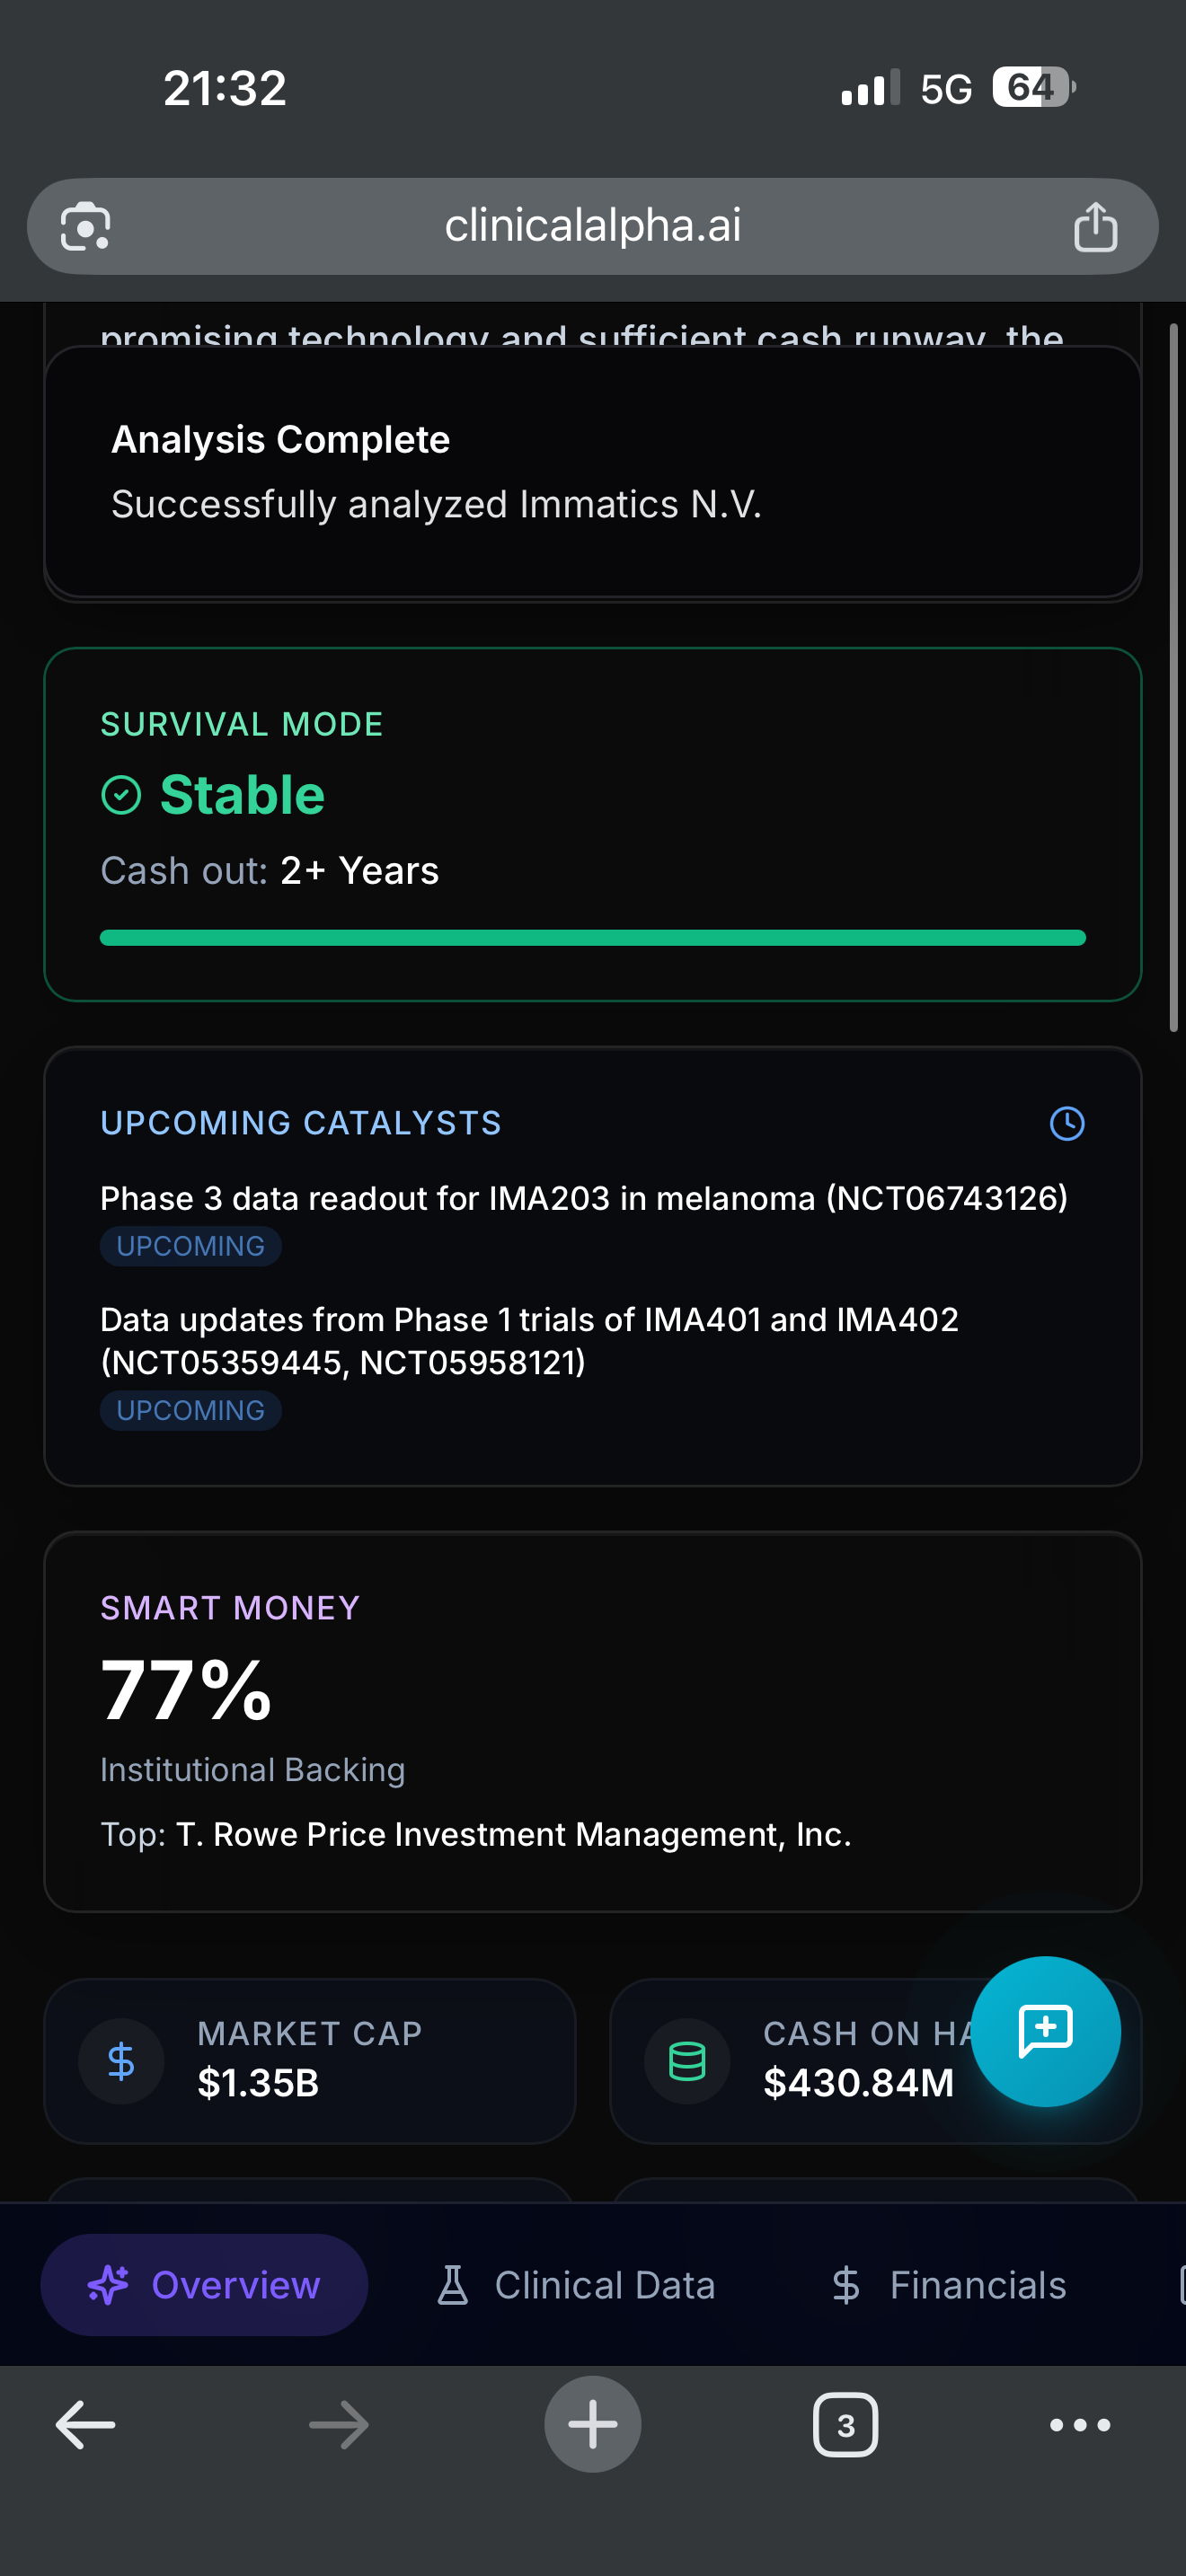Tap the clinicalalpha.ai address field
The height and width of the screenshot is (2576, 1186).
[x=592, y=226]
